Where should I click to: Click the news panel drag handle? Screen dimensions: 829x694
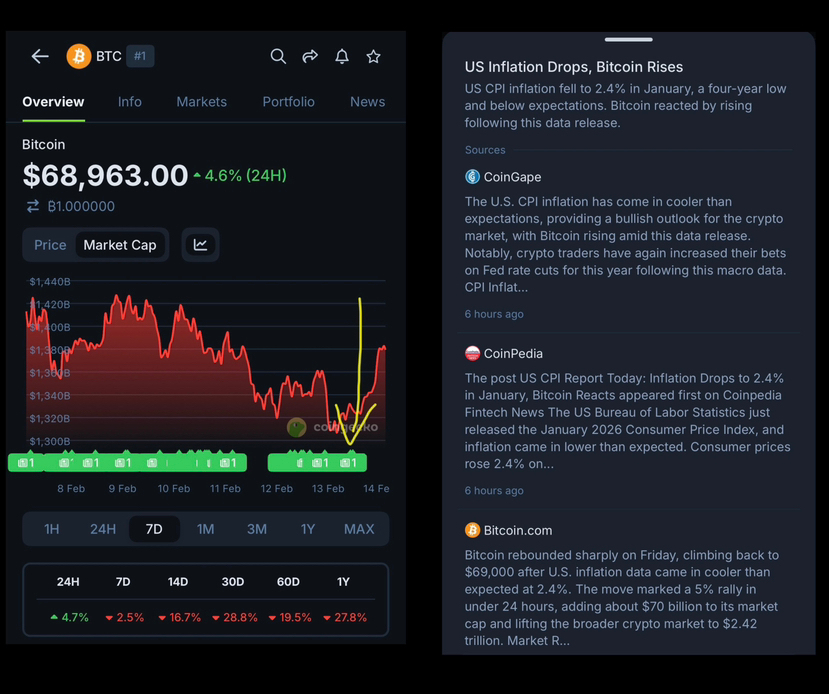click(629, 40)
